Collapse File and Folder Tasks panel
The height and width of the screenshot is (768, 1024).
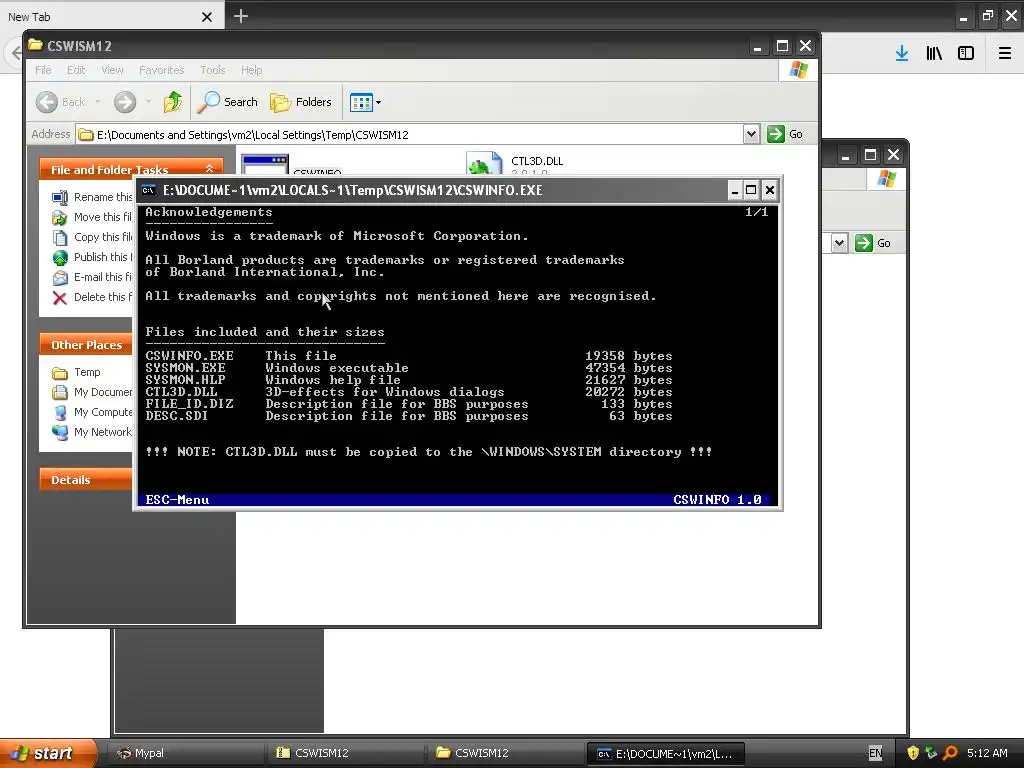210,168
